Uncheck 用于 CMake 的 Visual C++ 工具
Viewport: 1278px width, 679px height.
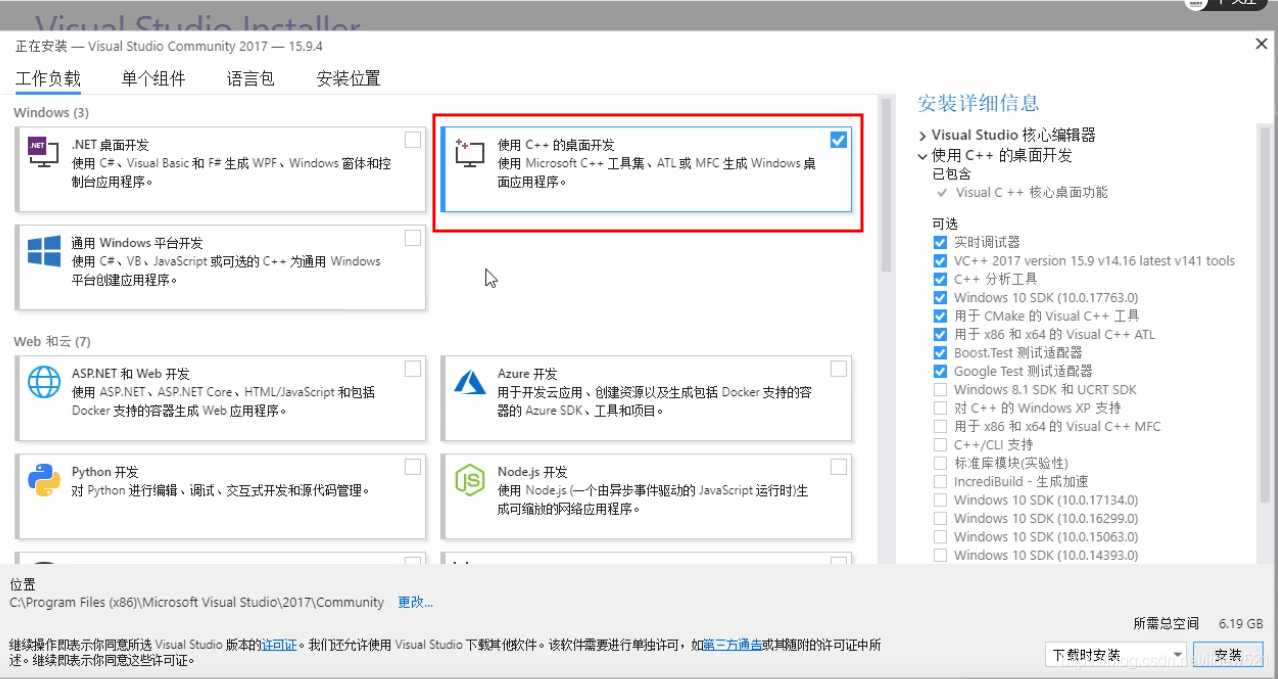click(x=940, y=316)
